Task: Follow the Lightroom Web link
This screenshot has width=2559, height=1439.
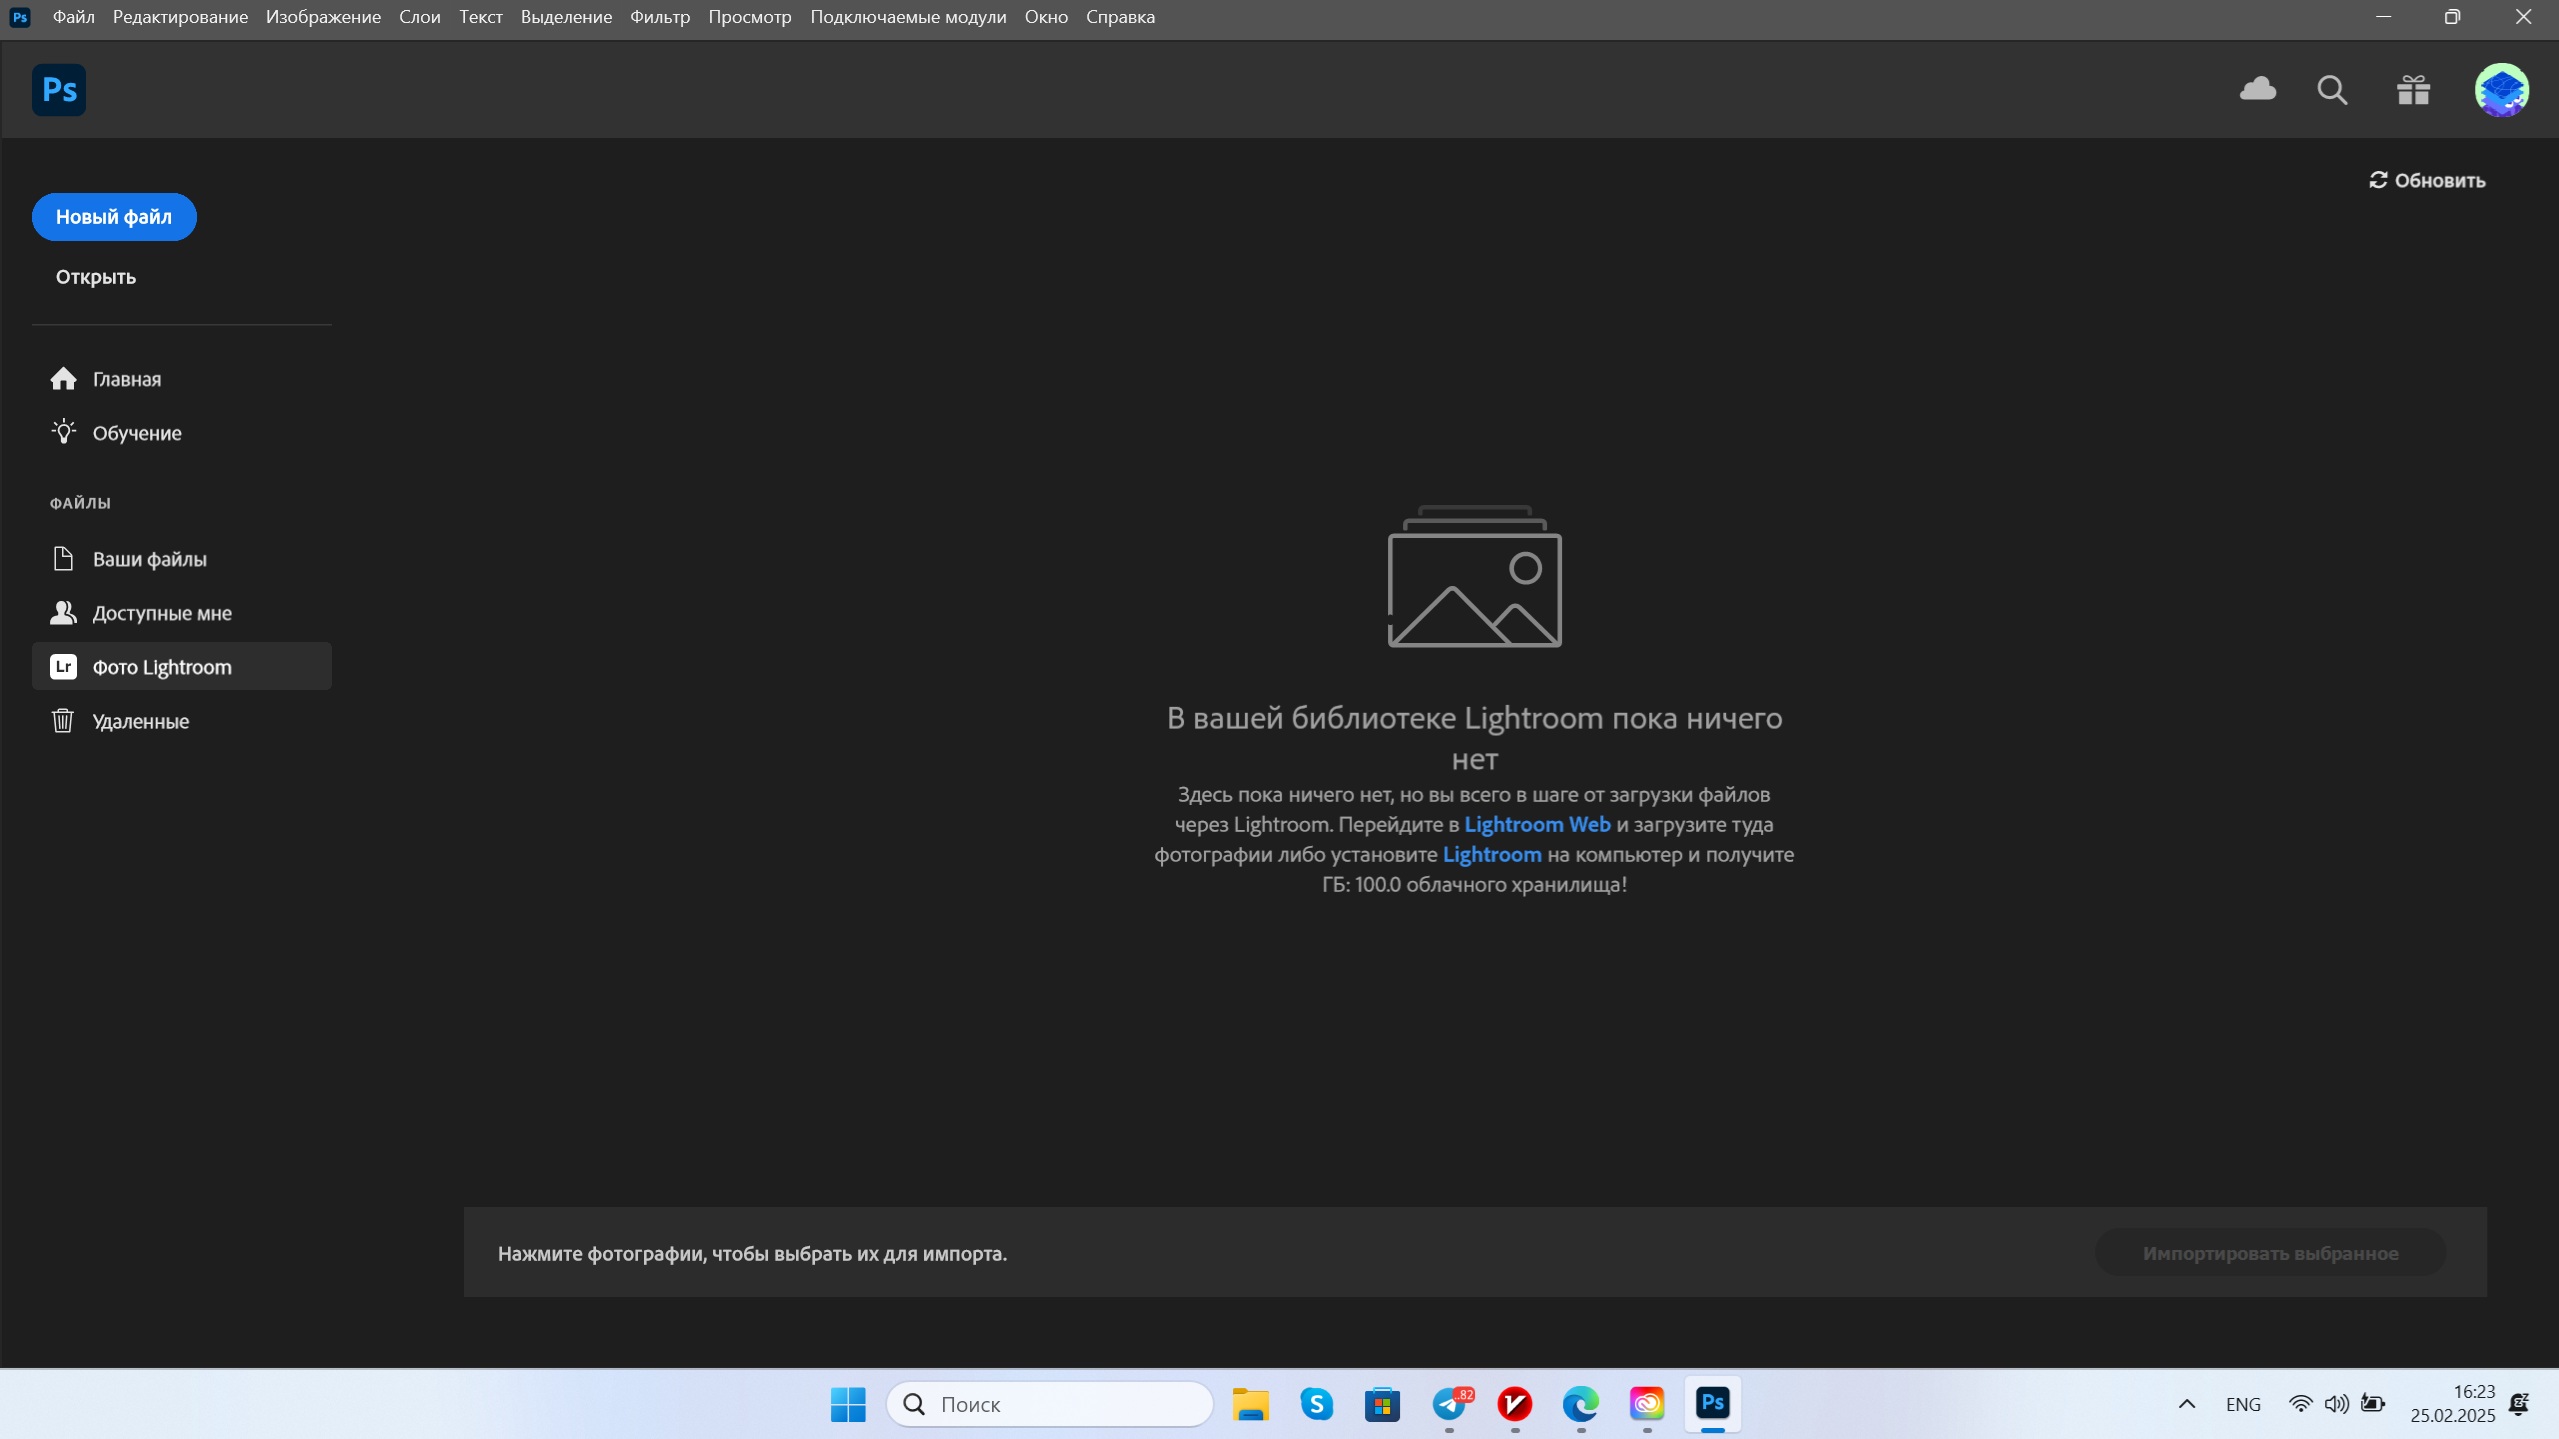Action: (1537, 825)
